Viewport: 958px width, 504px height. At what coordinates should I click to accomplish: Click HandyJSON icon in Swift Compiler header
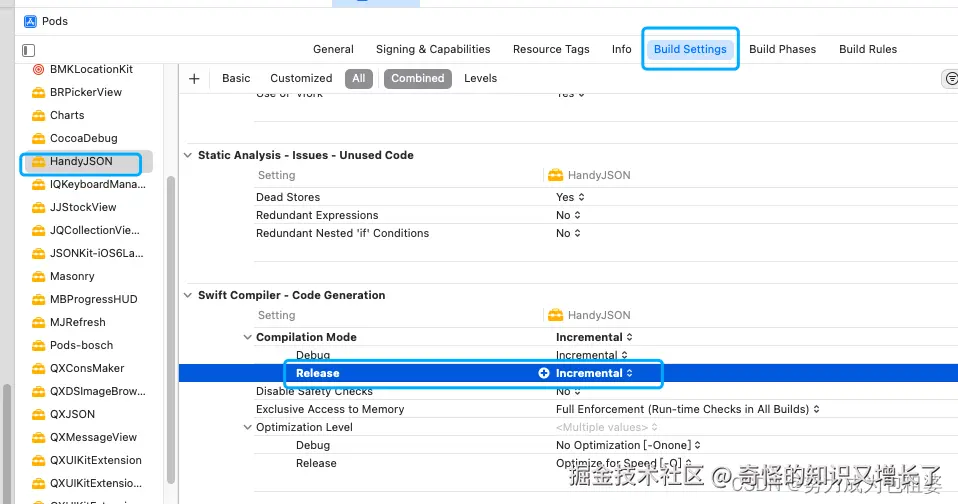(x=555, y=315)
